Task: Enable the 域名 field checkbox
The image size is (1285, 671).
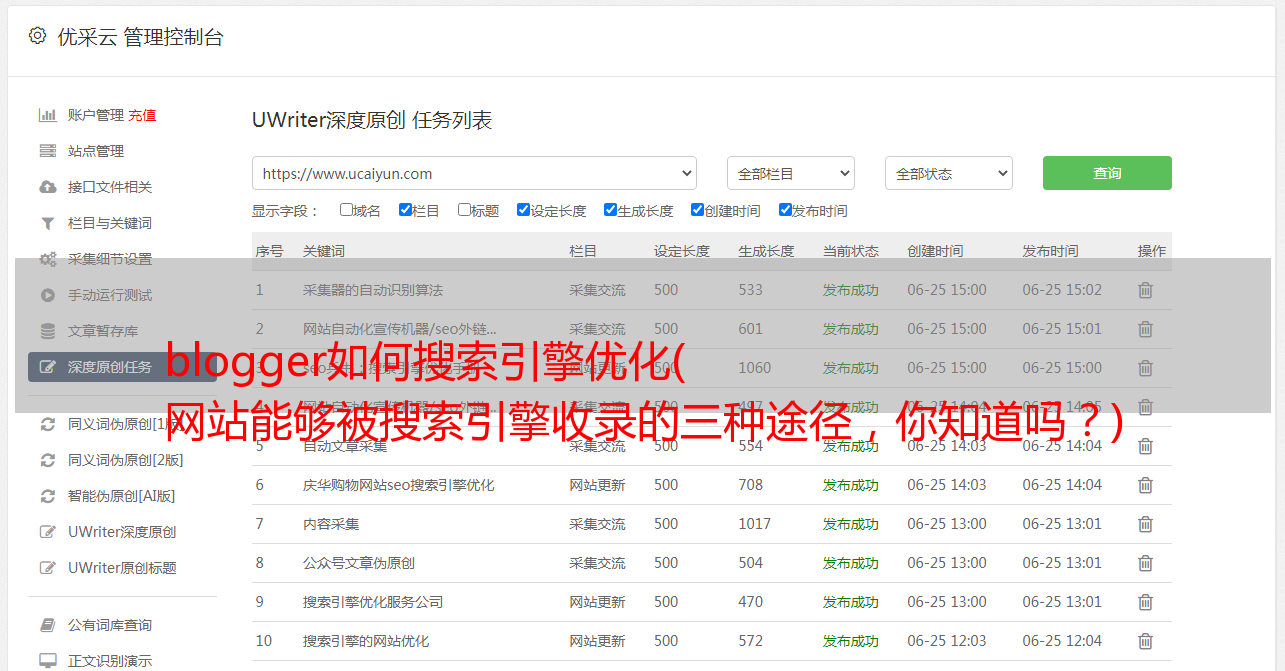Action: pyautogui.click(x=346, y=210)
